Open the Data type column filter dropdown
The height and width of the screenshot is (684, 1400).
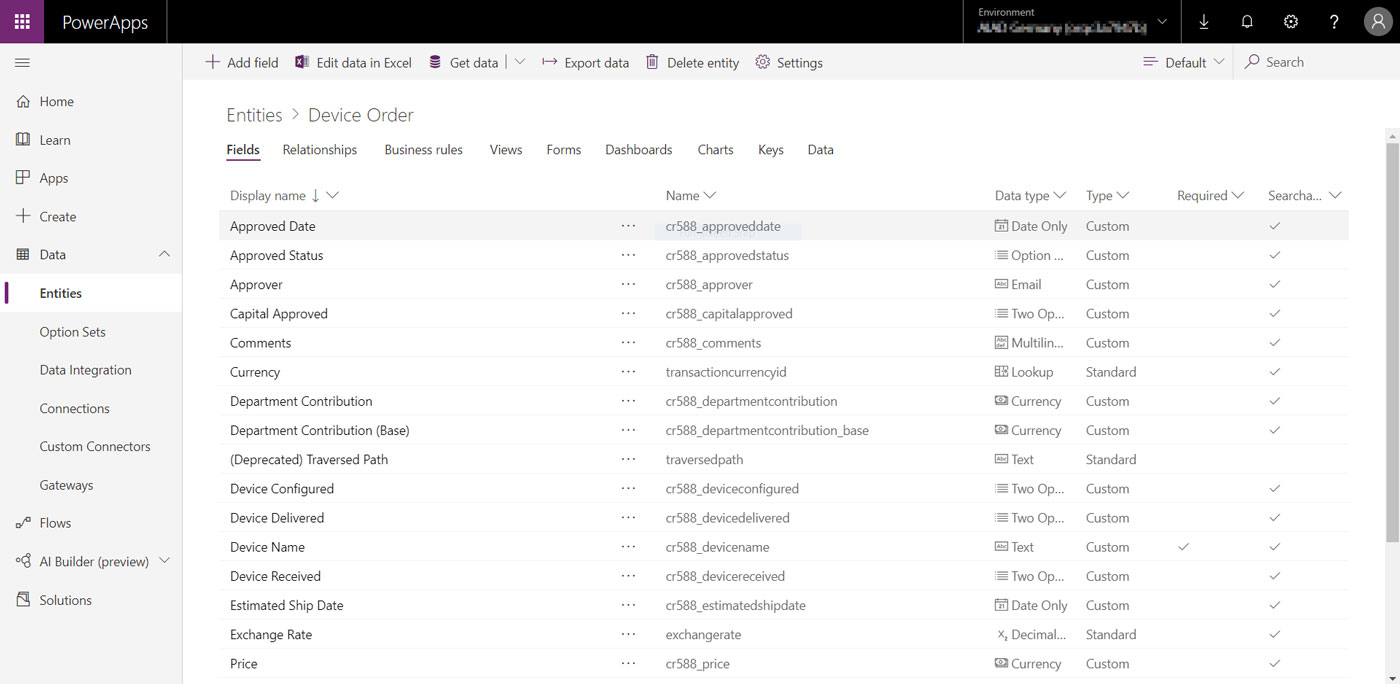[x=1058, y=195]
